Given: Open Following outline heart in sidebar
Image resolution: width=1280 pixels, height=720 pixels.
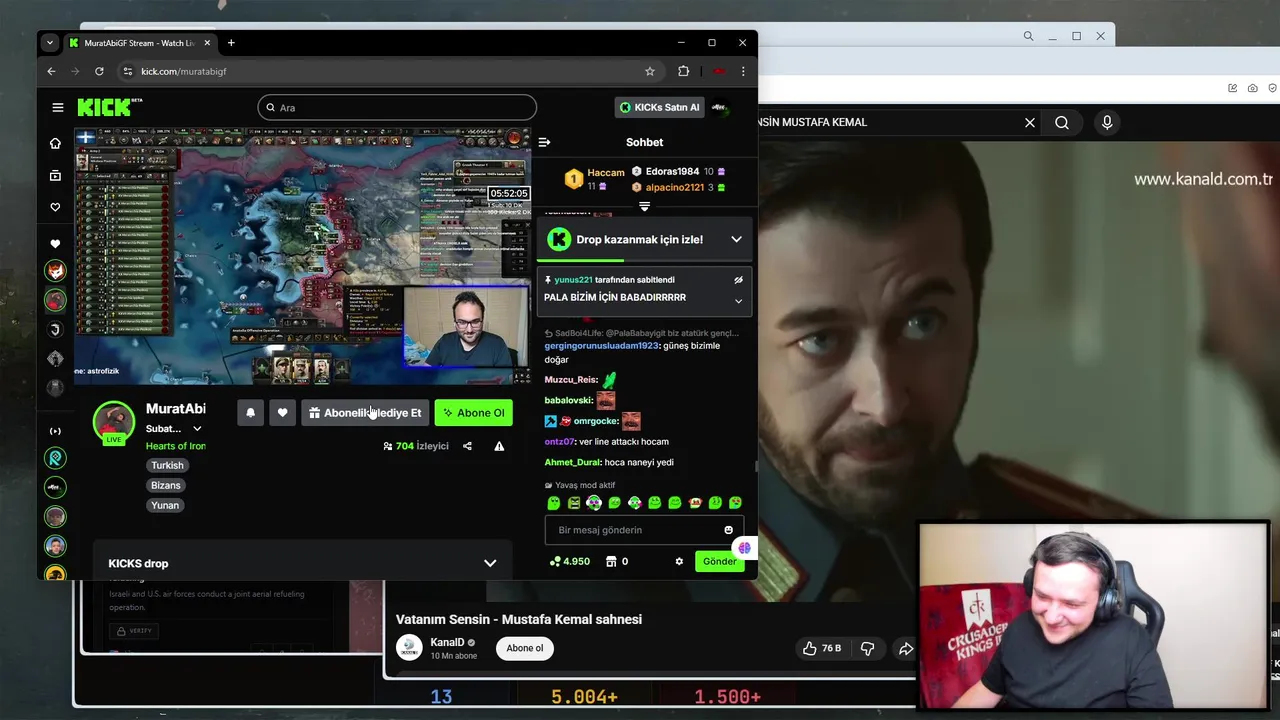Looking at the screenshot, I should point(55,207).
